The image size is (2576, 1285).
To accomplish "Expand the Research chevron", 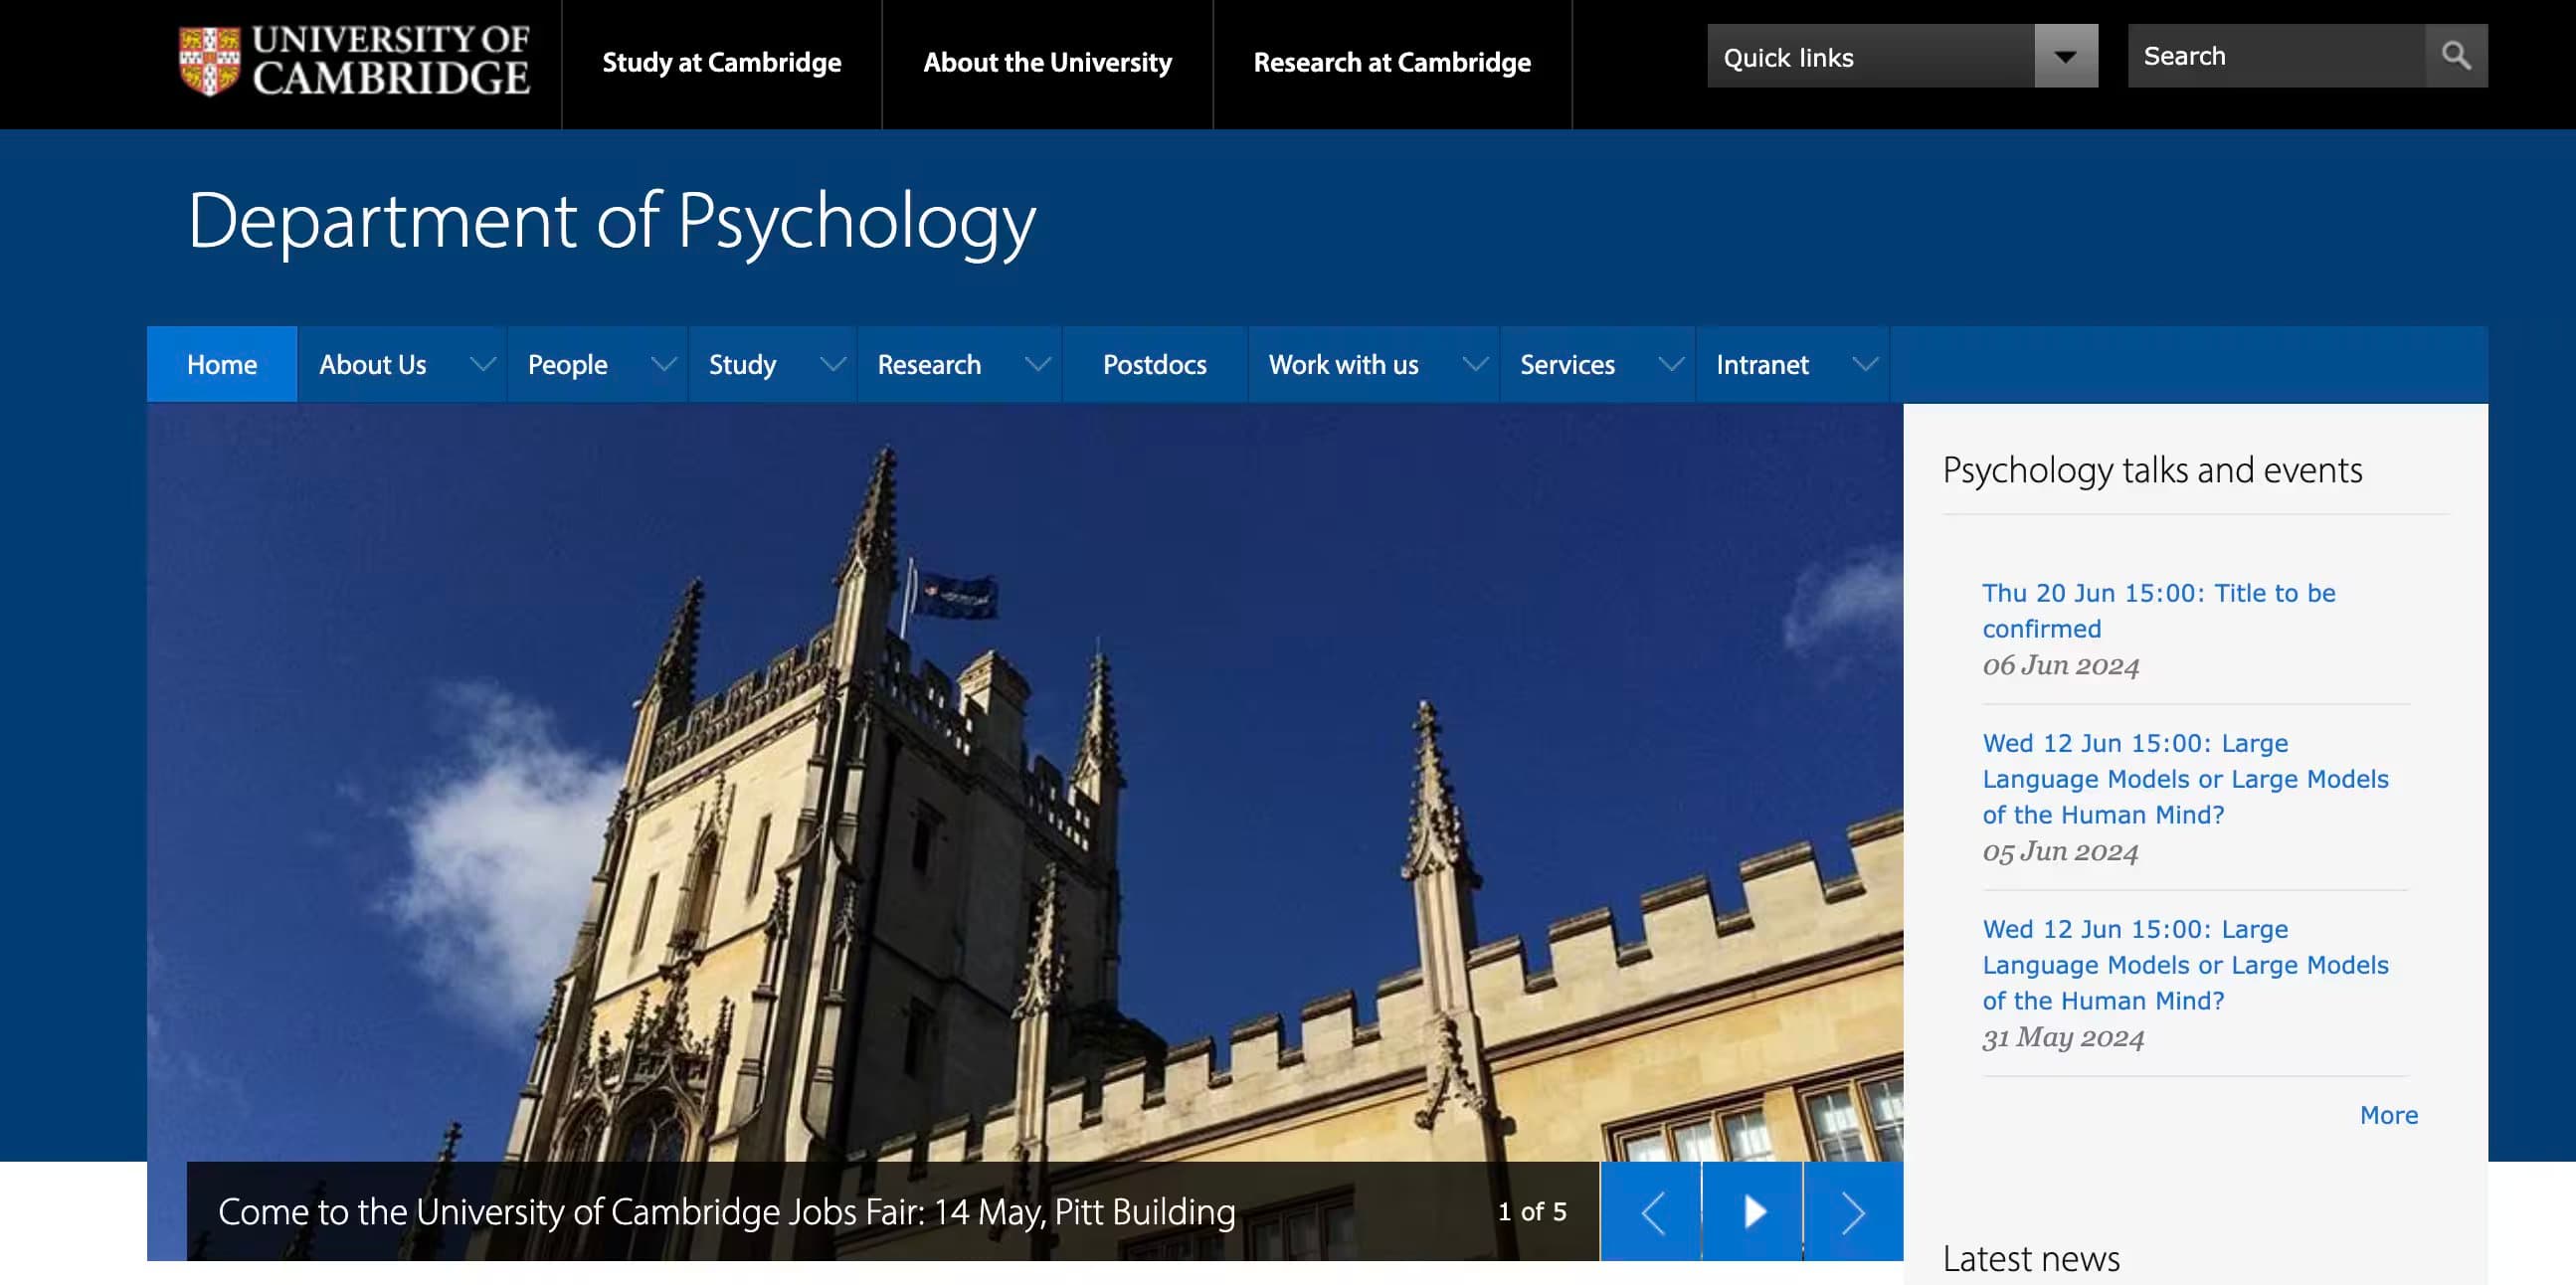I will click(x=1038, y=364).
